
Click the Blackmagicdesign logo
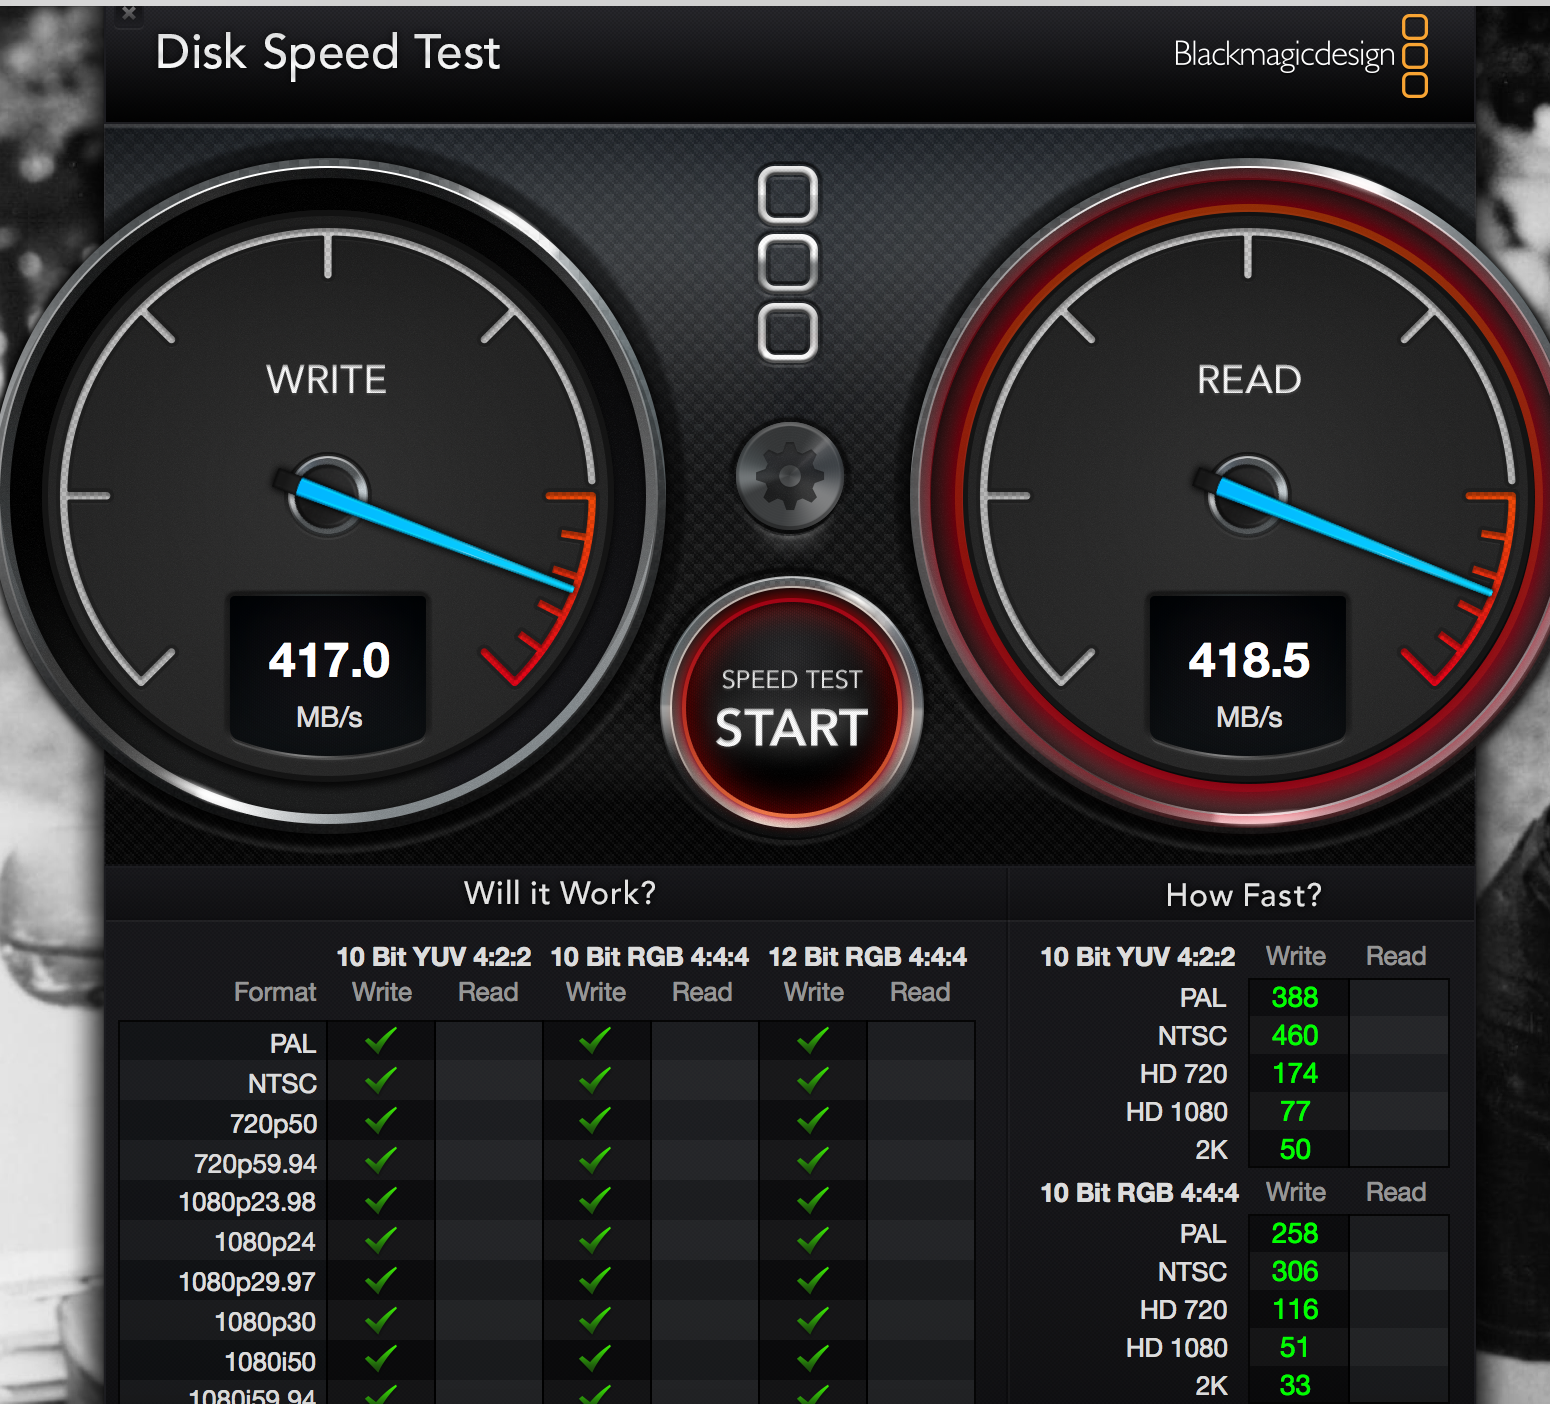[x=1300, y=55]
